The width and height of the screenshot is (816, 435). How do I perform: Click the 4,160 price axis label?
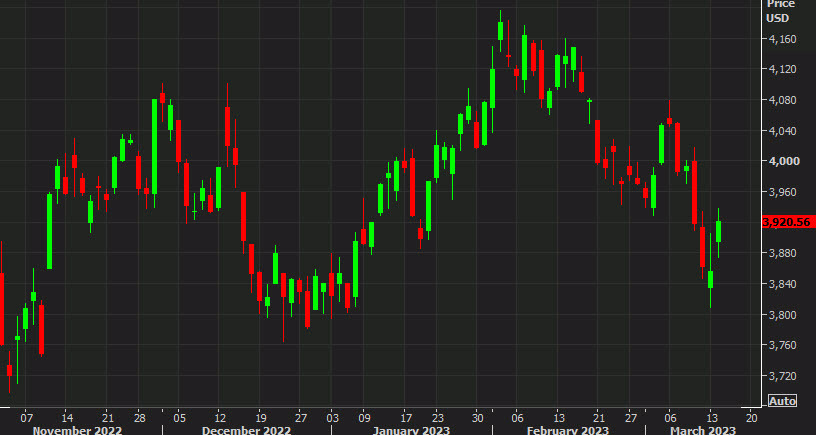coord(784,39)
